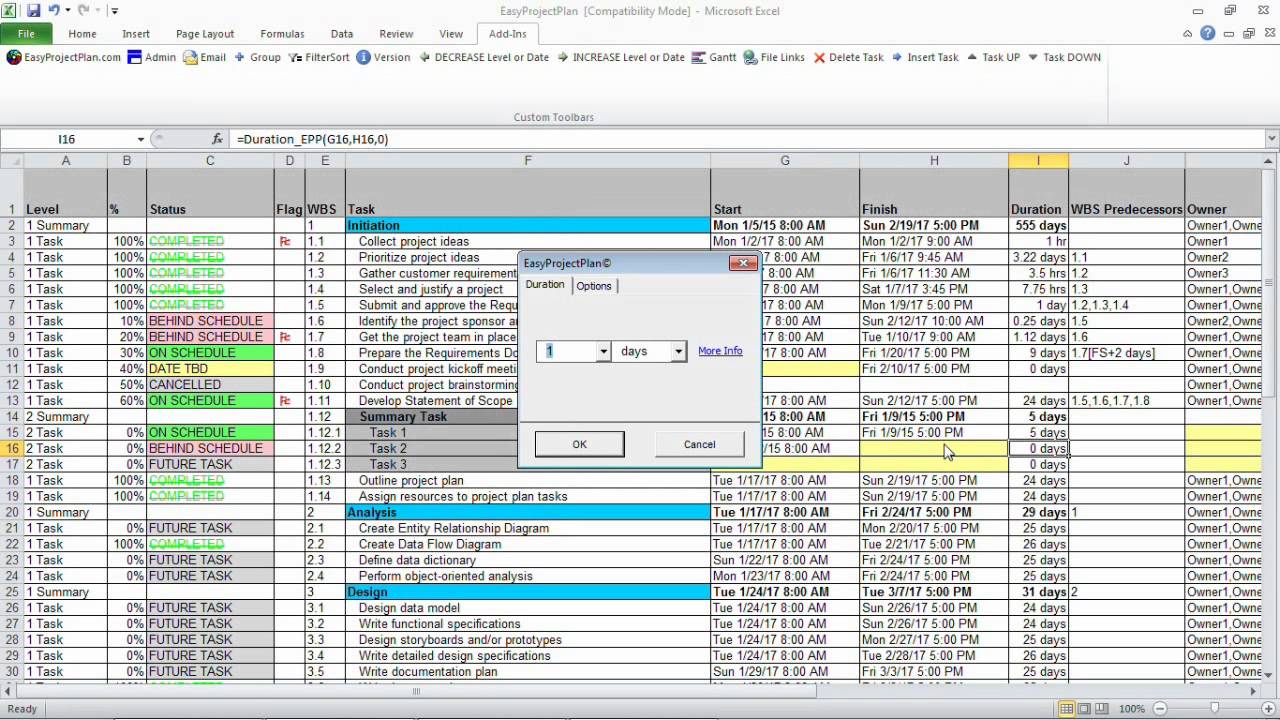The image size is (1280, 720).
Task: Click the Save icon in Quick Access
Action: [x=33, y=10]
